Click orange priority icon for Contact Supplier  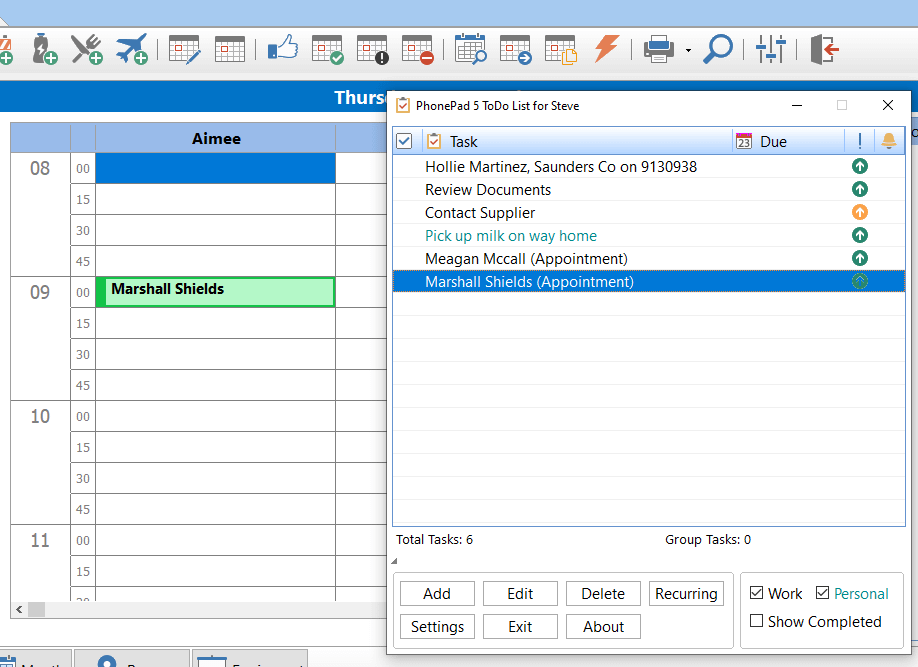click(x=859, y=212)
